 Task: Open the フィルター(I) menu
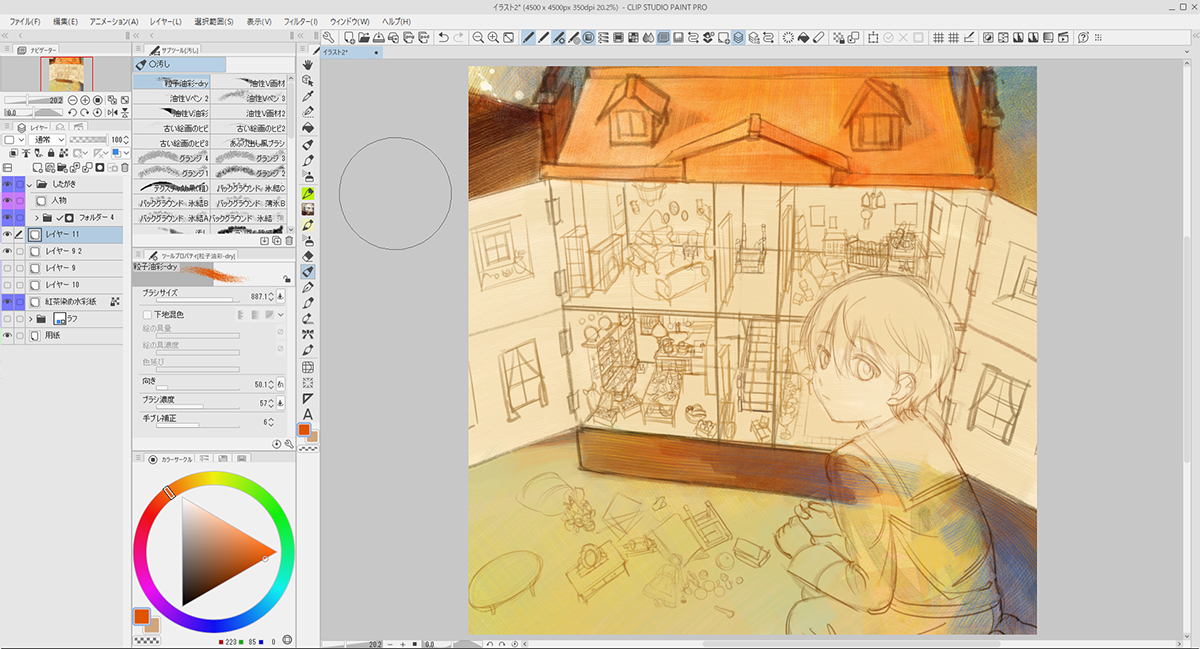[x=300, y=21]
